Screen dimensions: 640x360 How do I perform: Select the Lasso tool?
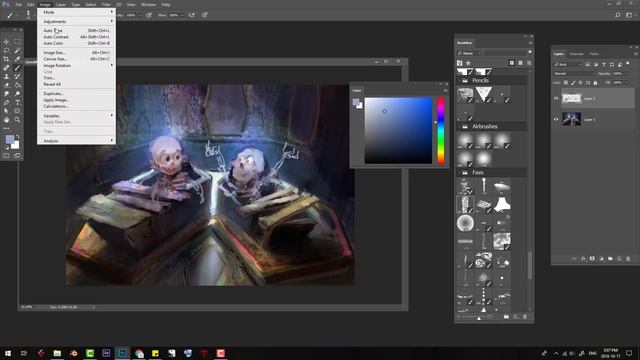(6, 50)
